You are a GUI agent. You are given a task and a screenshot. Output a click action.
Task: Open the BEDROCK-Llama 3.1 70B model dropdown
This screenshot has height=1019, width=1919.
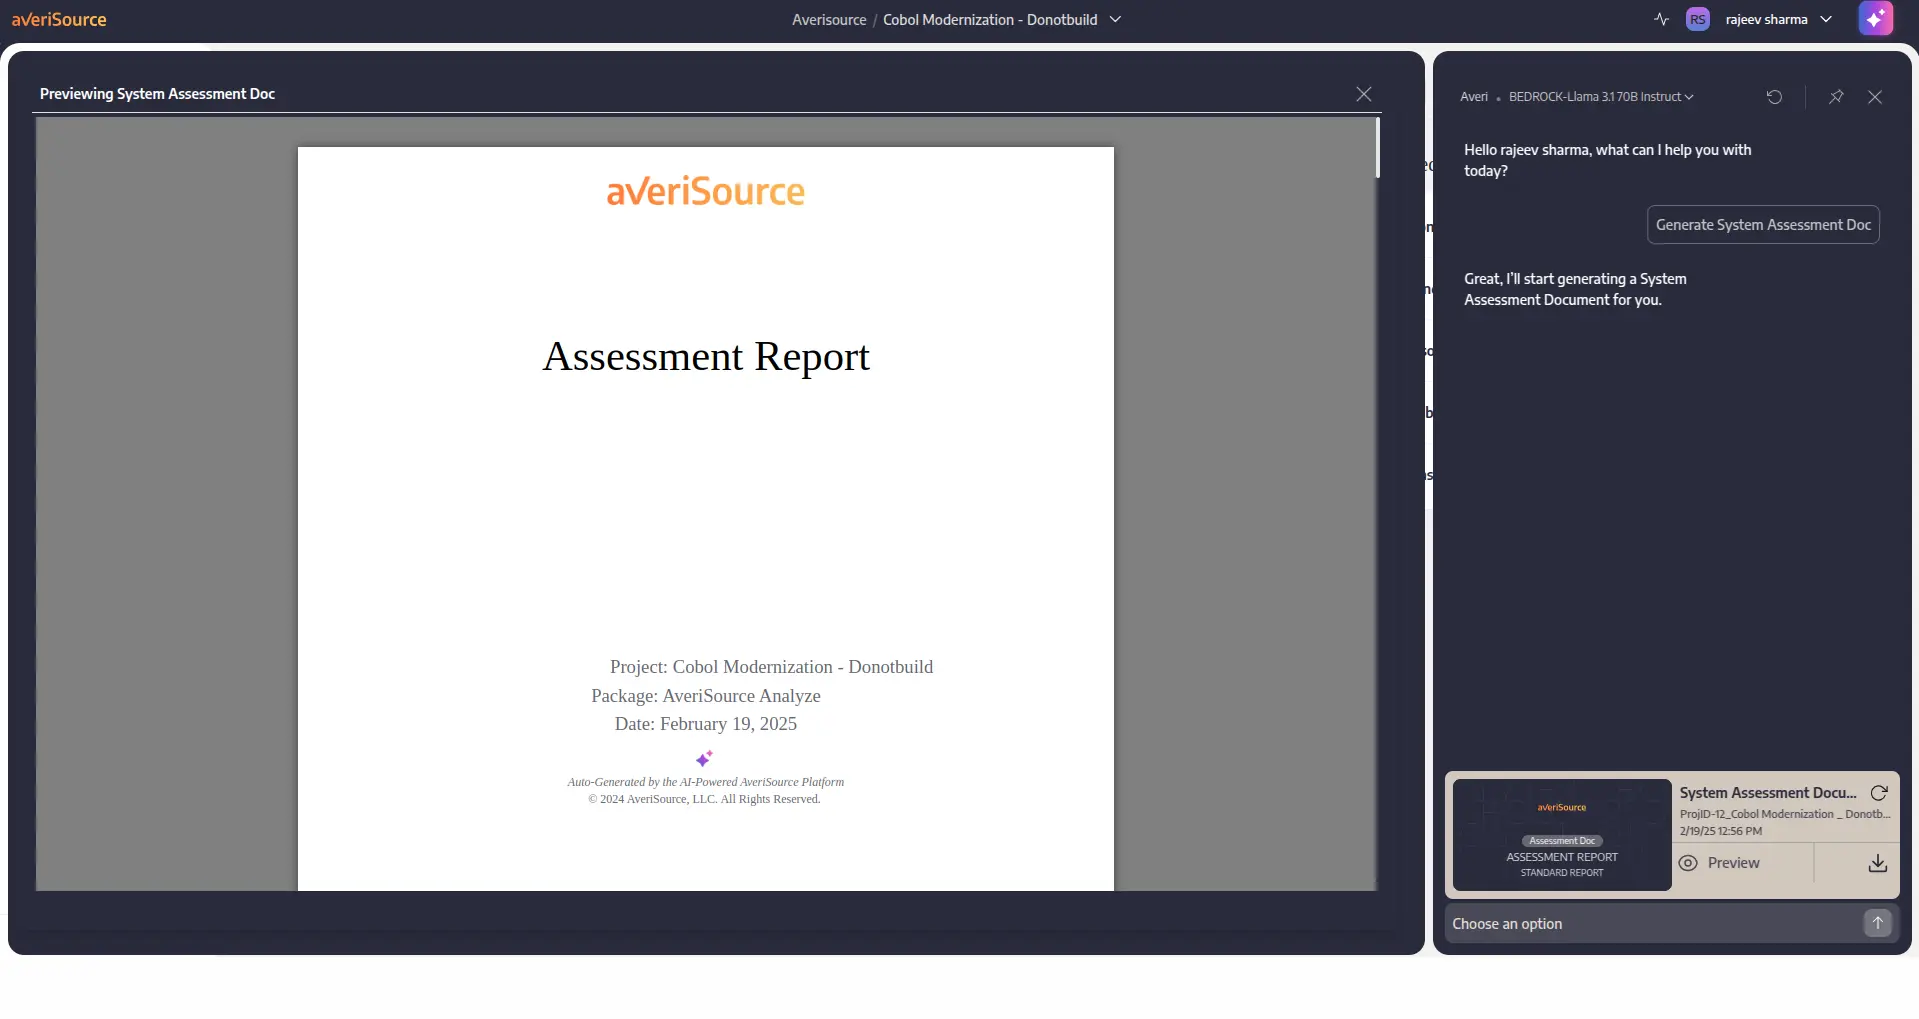1601,97
